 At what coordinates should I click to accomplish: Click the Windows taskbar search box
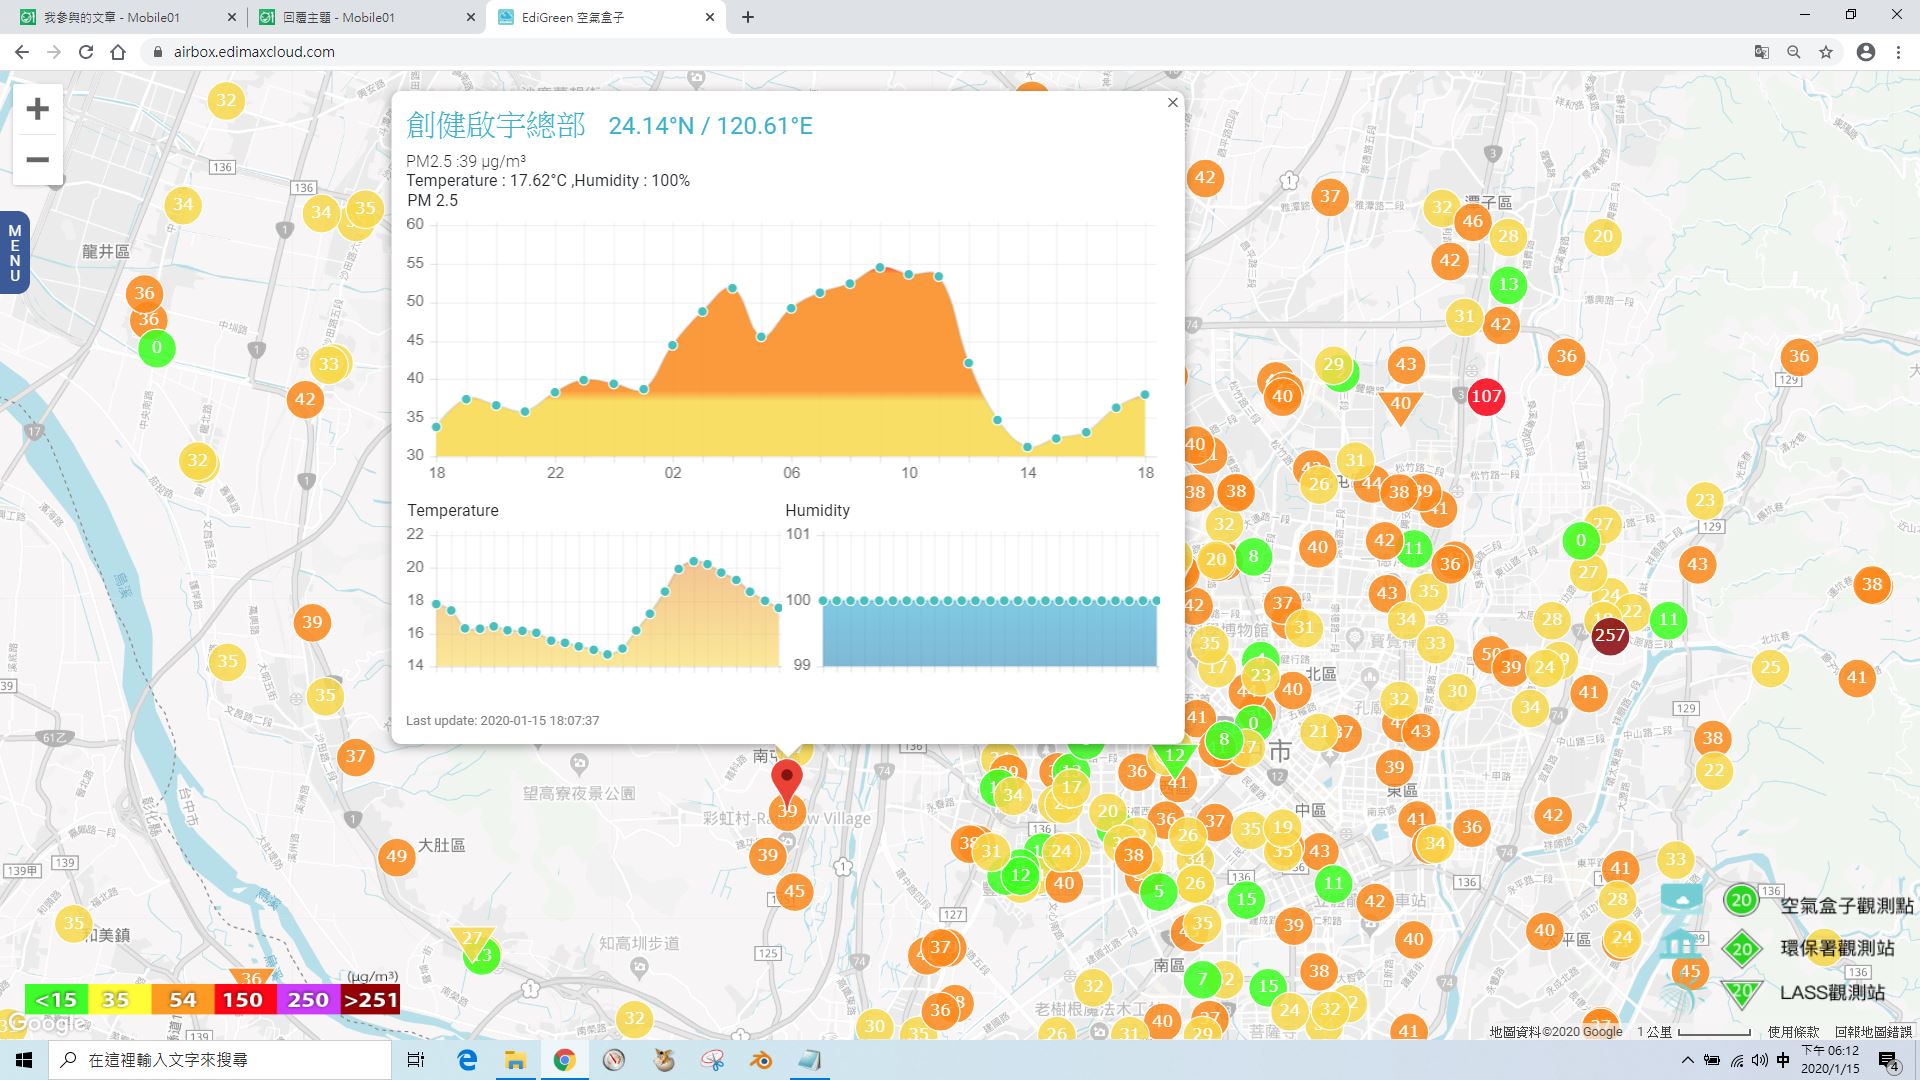[x=220, y=1060]
